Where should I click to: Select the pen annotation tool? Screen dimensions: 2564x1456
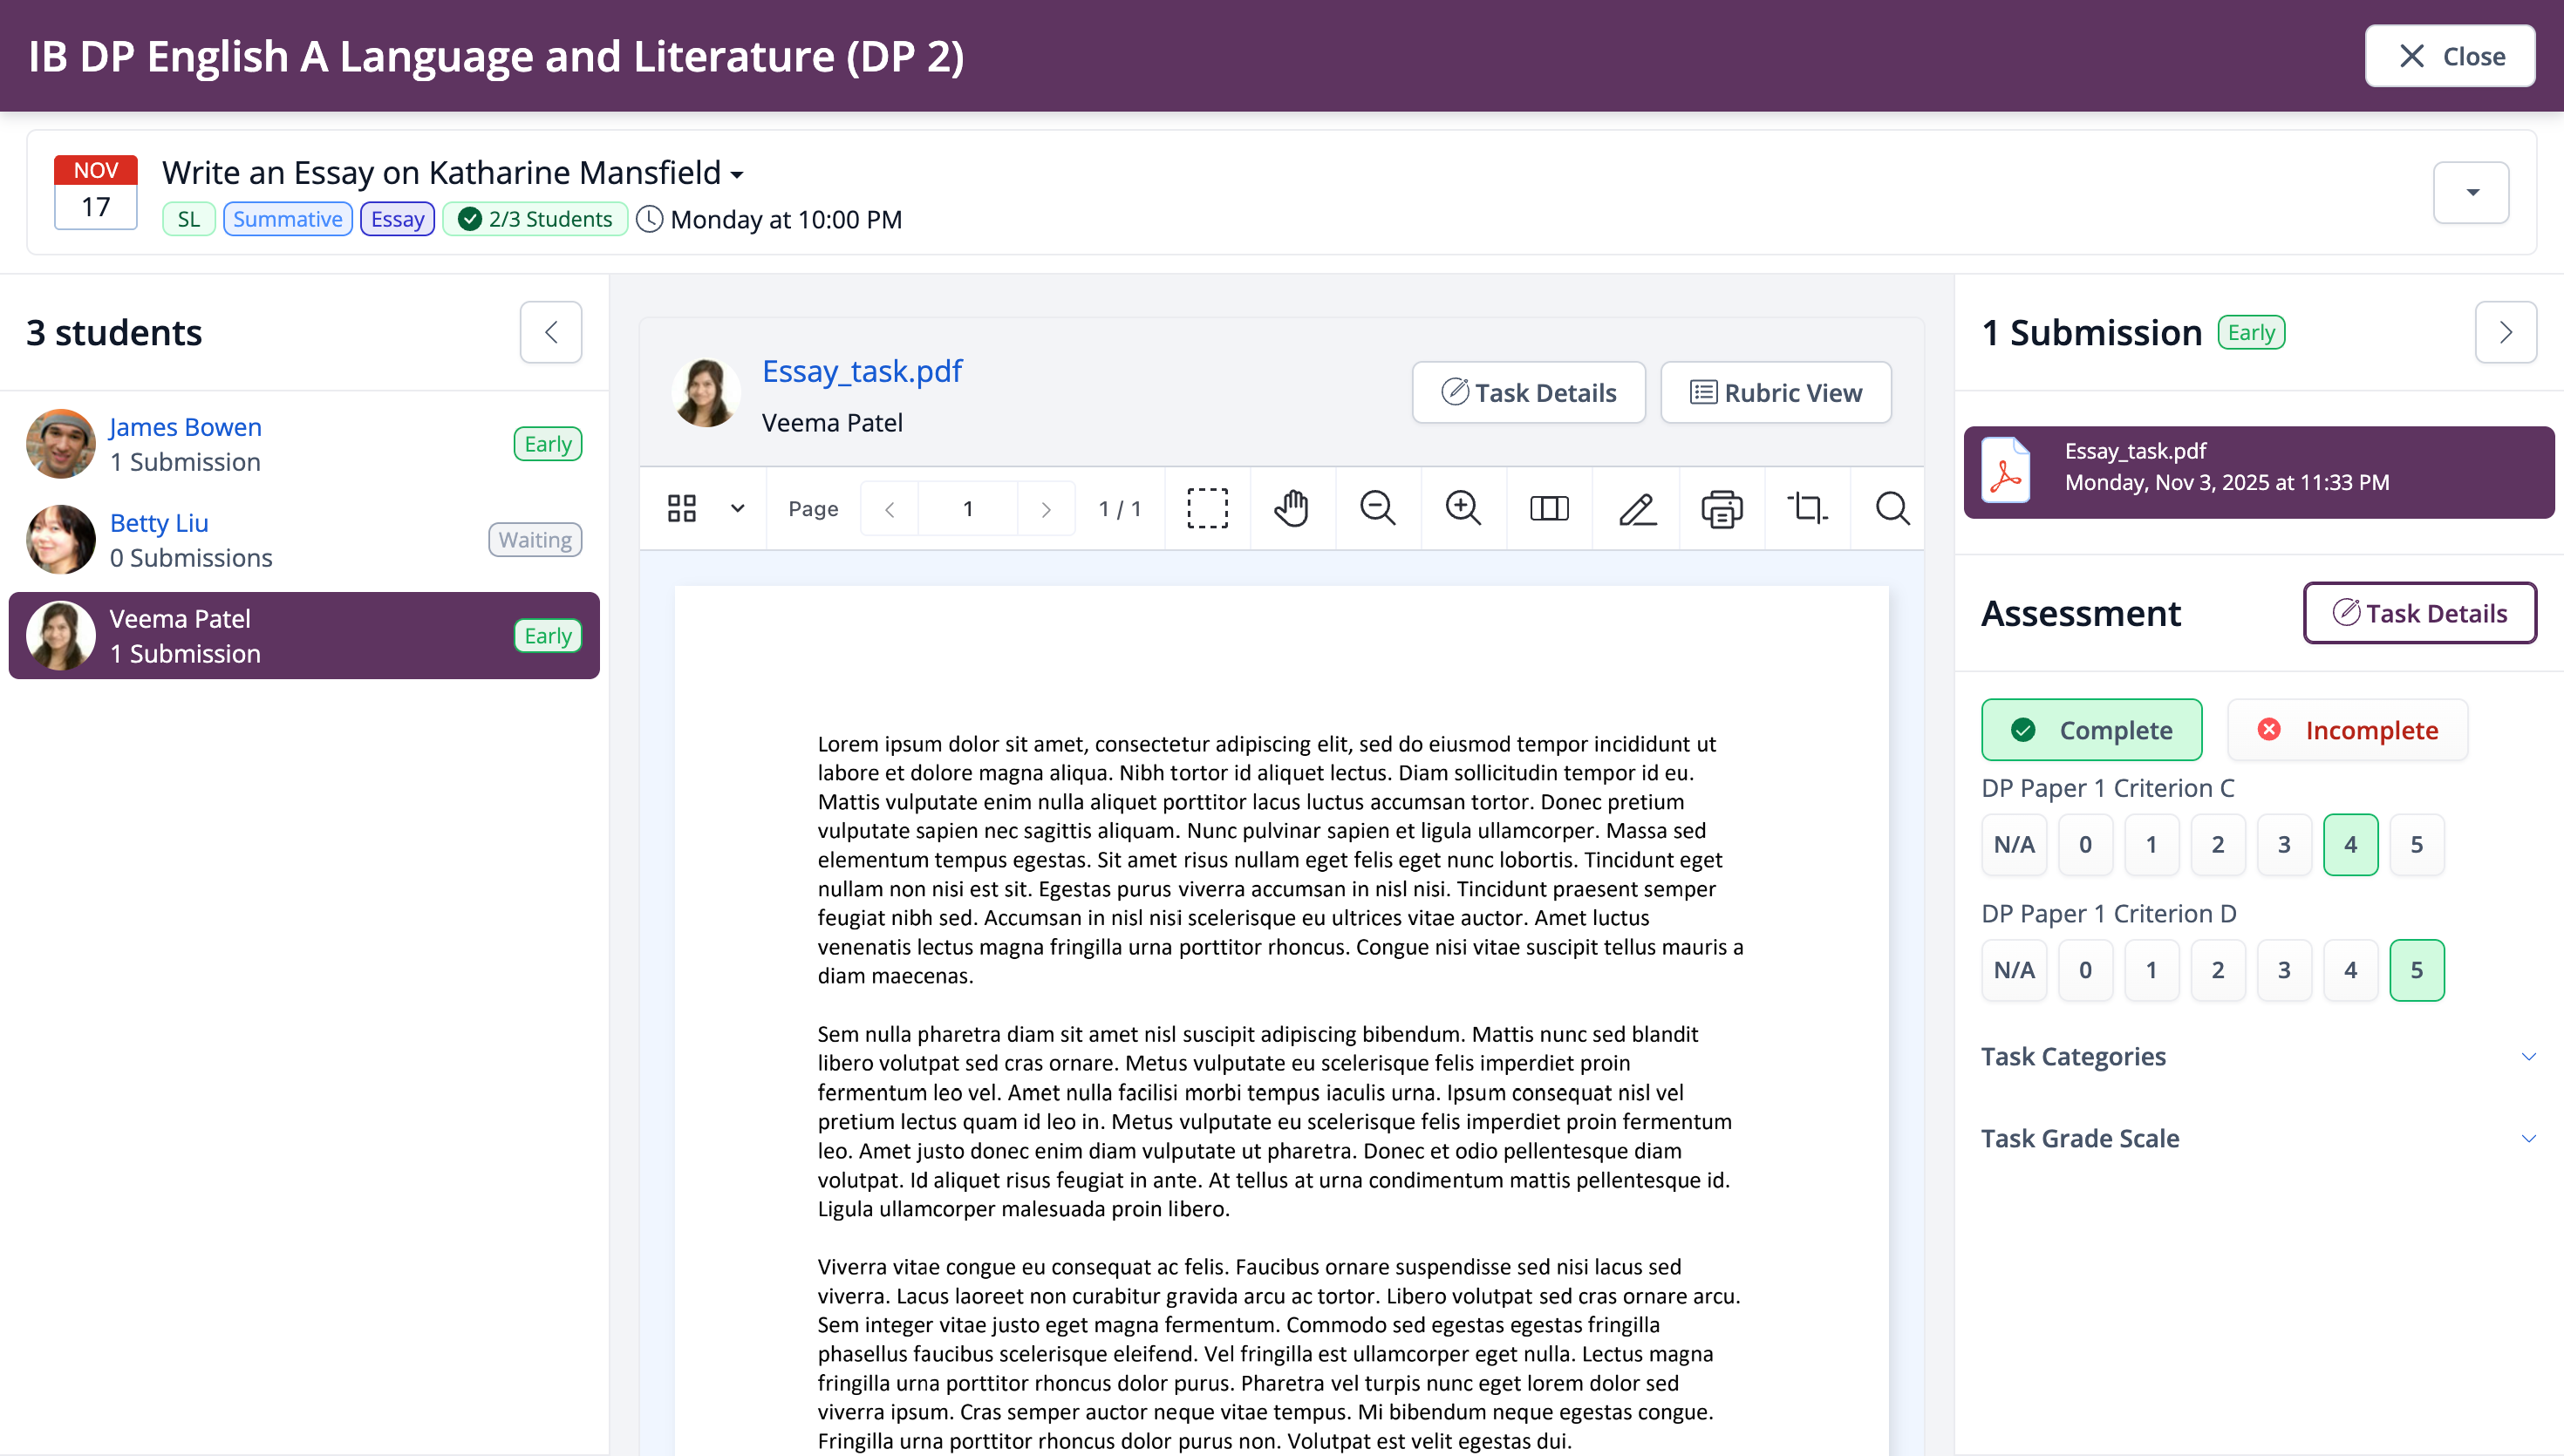[x=1636, y=508]
